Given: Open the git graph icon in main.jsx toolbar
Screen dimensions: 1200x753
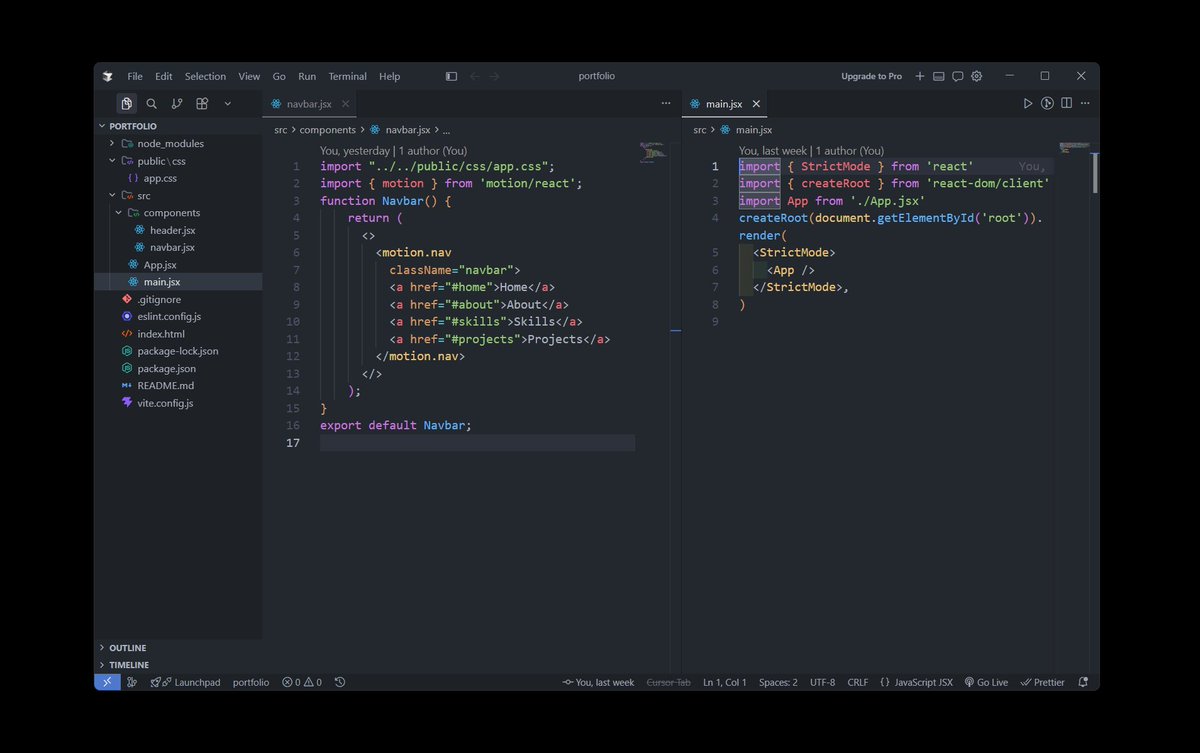Looking at the screenshot, I should click(1047, 103).
